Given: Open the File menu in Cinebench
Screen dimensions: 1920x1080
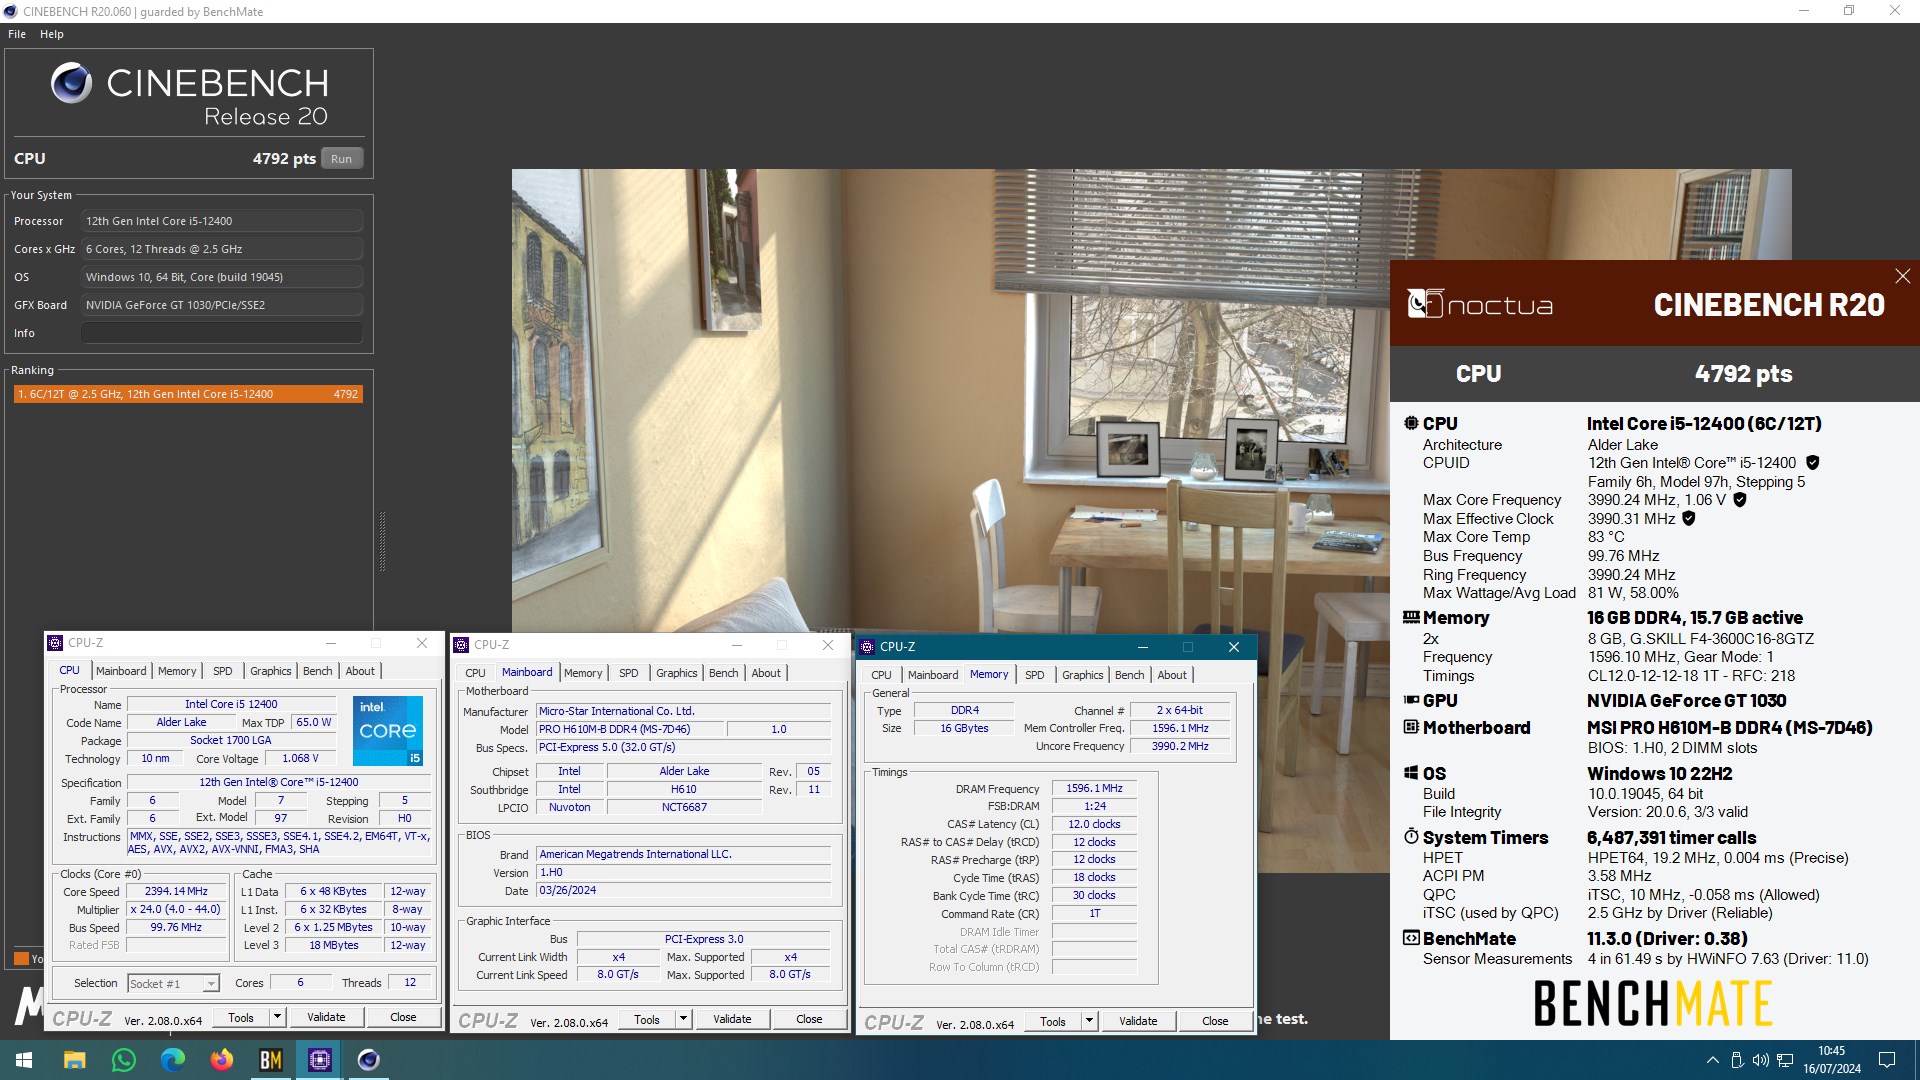Looking at the screenshot, I should [17, 34].
